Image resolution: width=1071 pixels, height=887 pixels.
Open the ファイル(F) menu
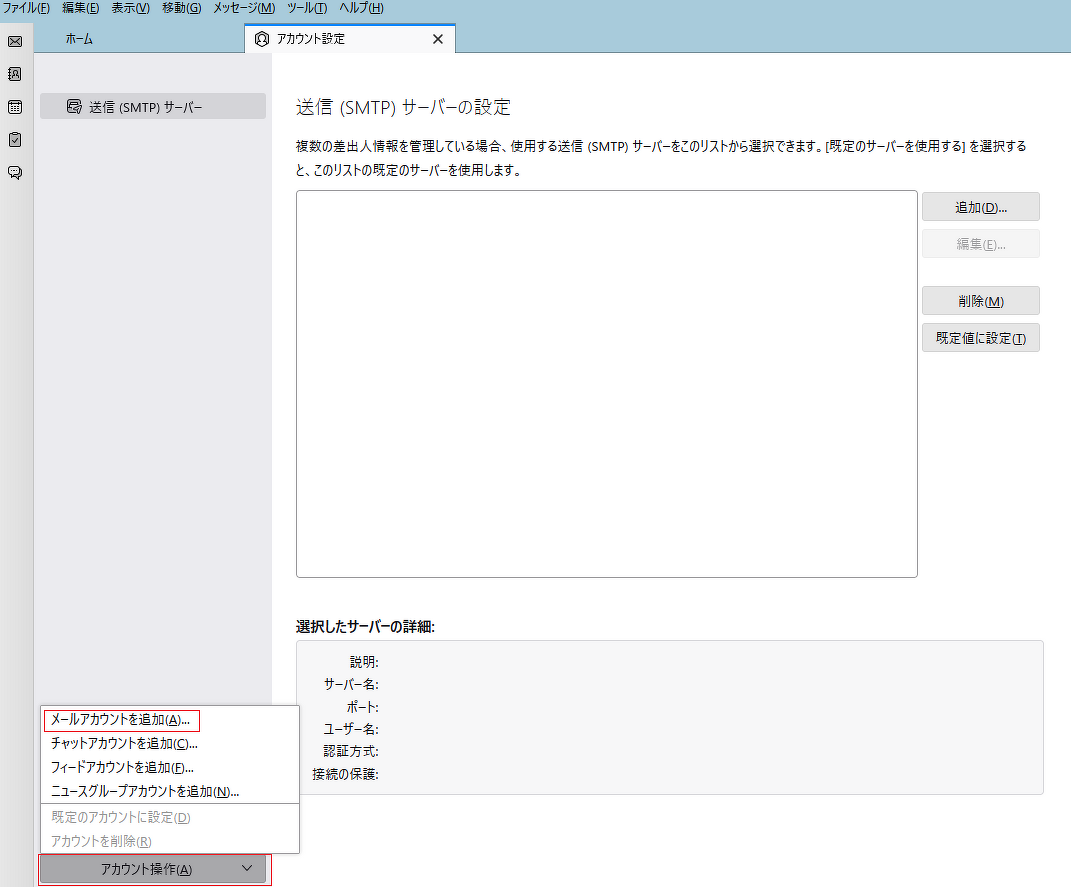[x=26, y=8]
